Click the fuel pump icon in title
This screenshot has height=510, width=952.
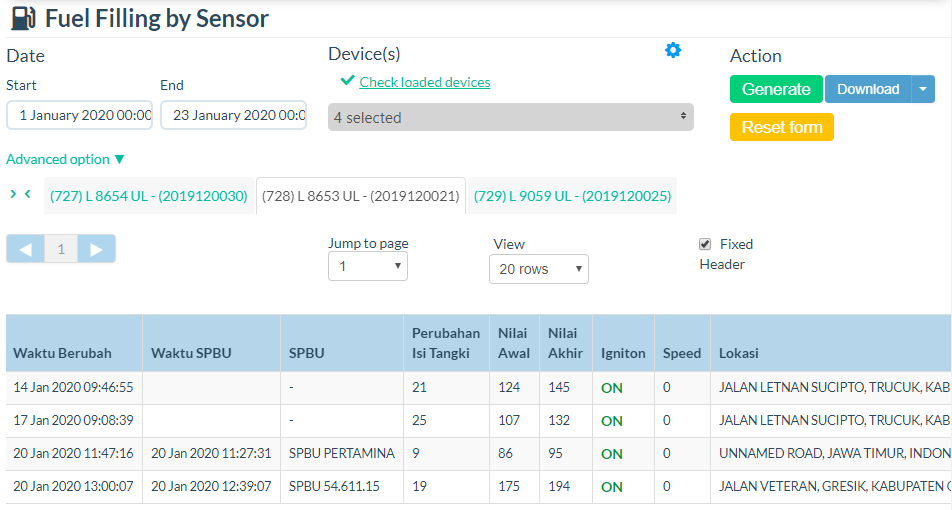coord(23,18)
